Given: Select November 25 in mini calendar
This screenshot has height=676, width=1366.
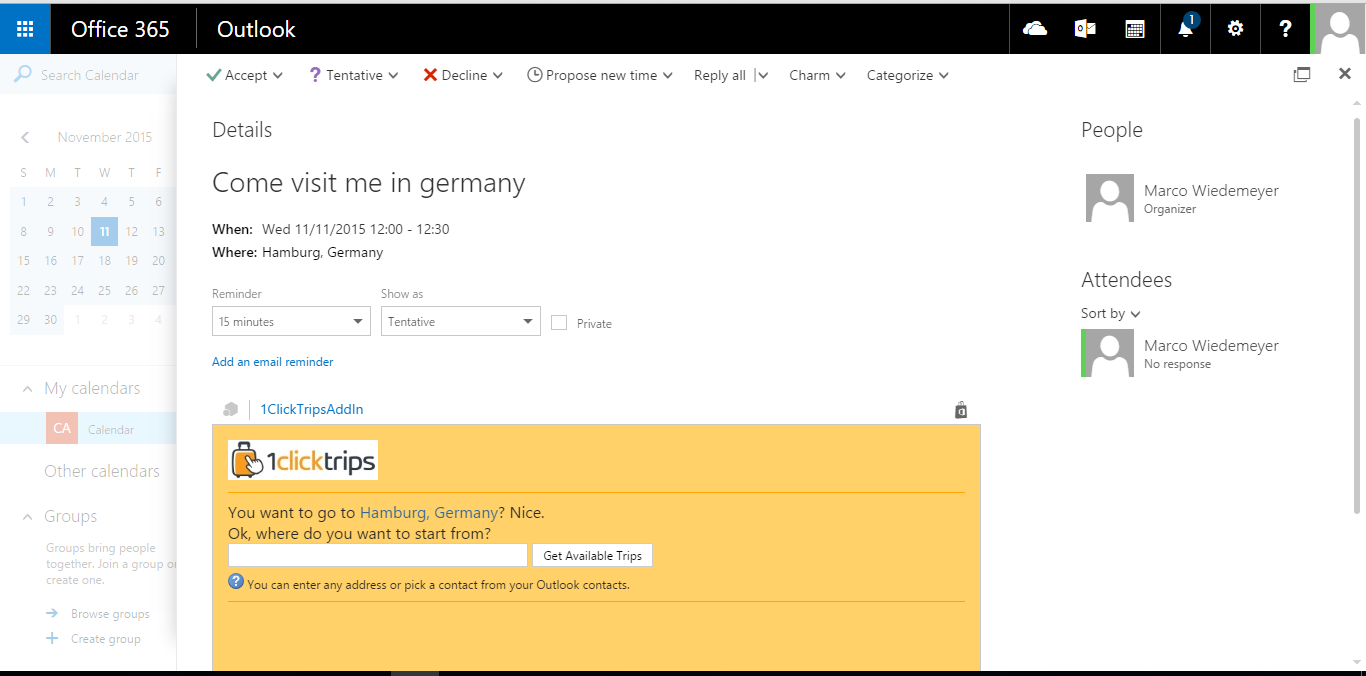Looking at the screenshot, I should (x=104, y=291).
